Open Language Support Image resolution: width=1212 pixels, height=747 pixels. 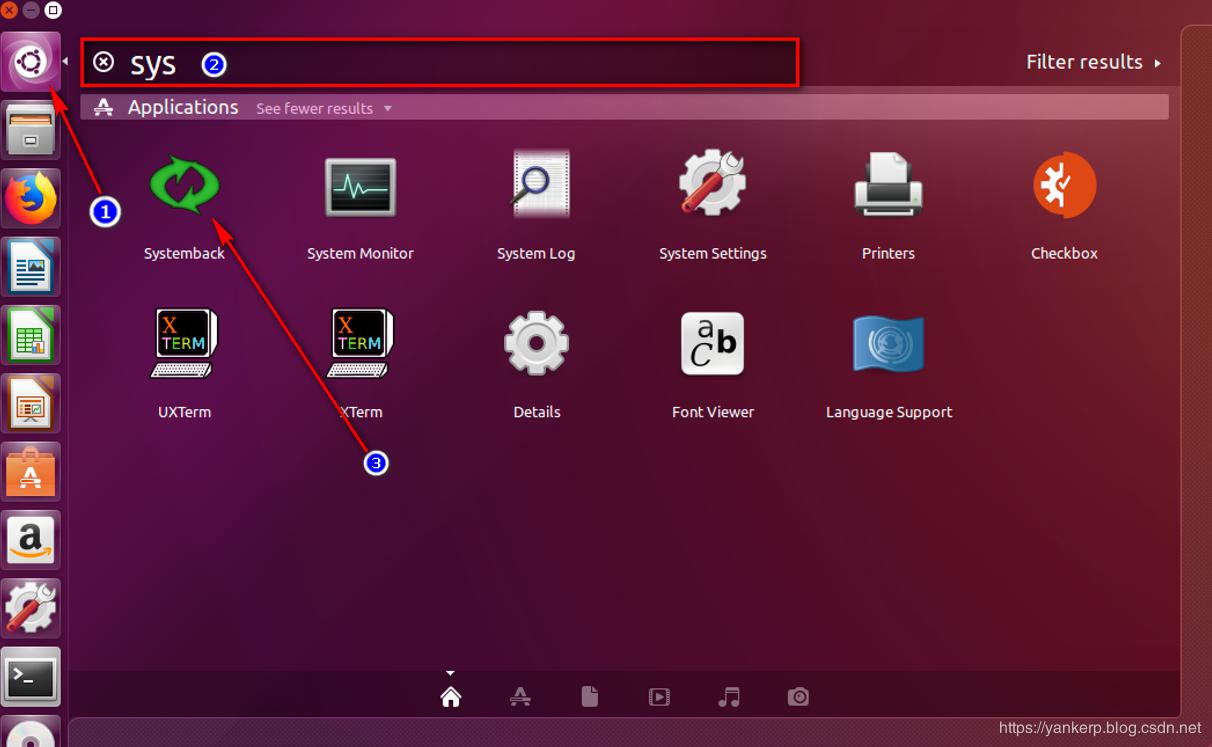click(x=889, y=343)
